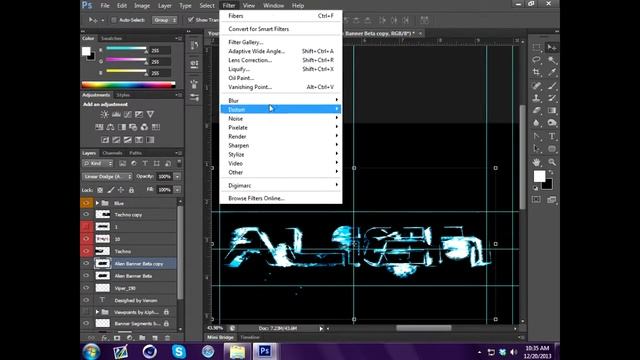Viewport: 640px width, 360px height.
Task: Select the Brush tool
Action: click(x=552, y=86)
